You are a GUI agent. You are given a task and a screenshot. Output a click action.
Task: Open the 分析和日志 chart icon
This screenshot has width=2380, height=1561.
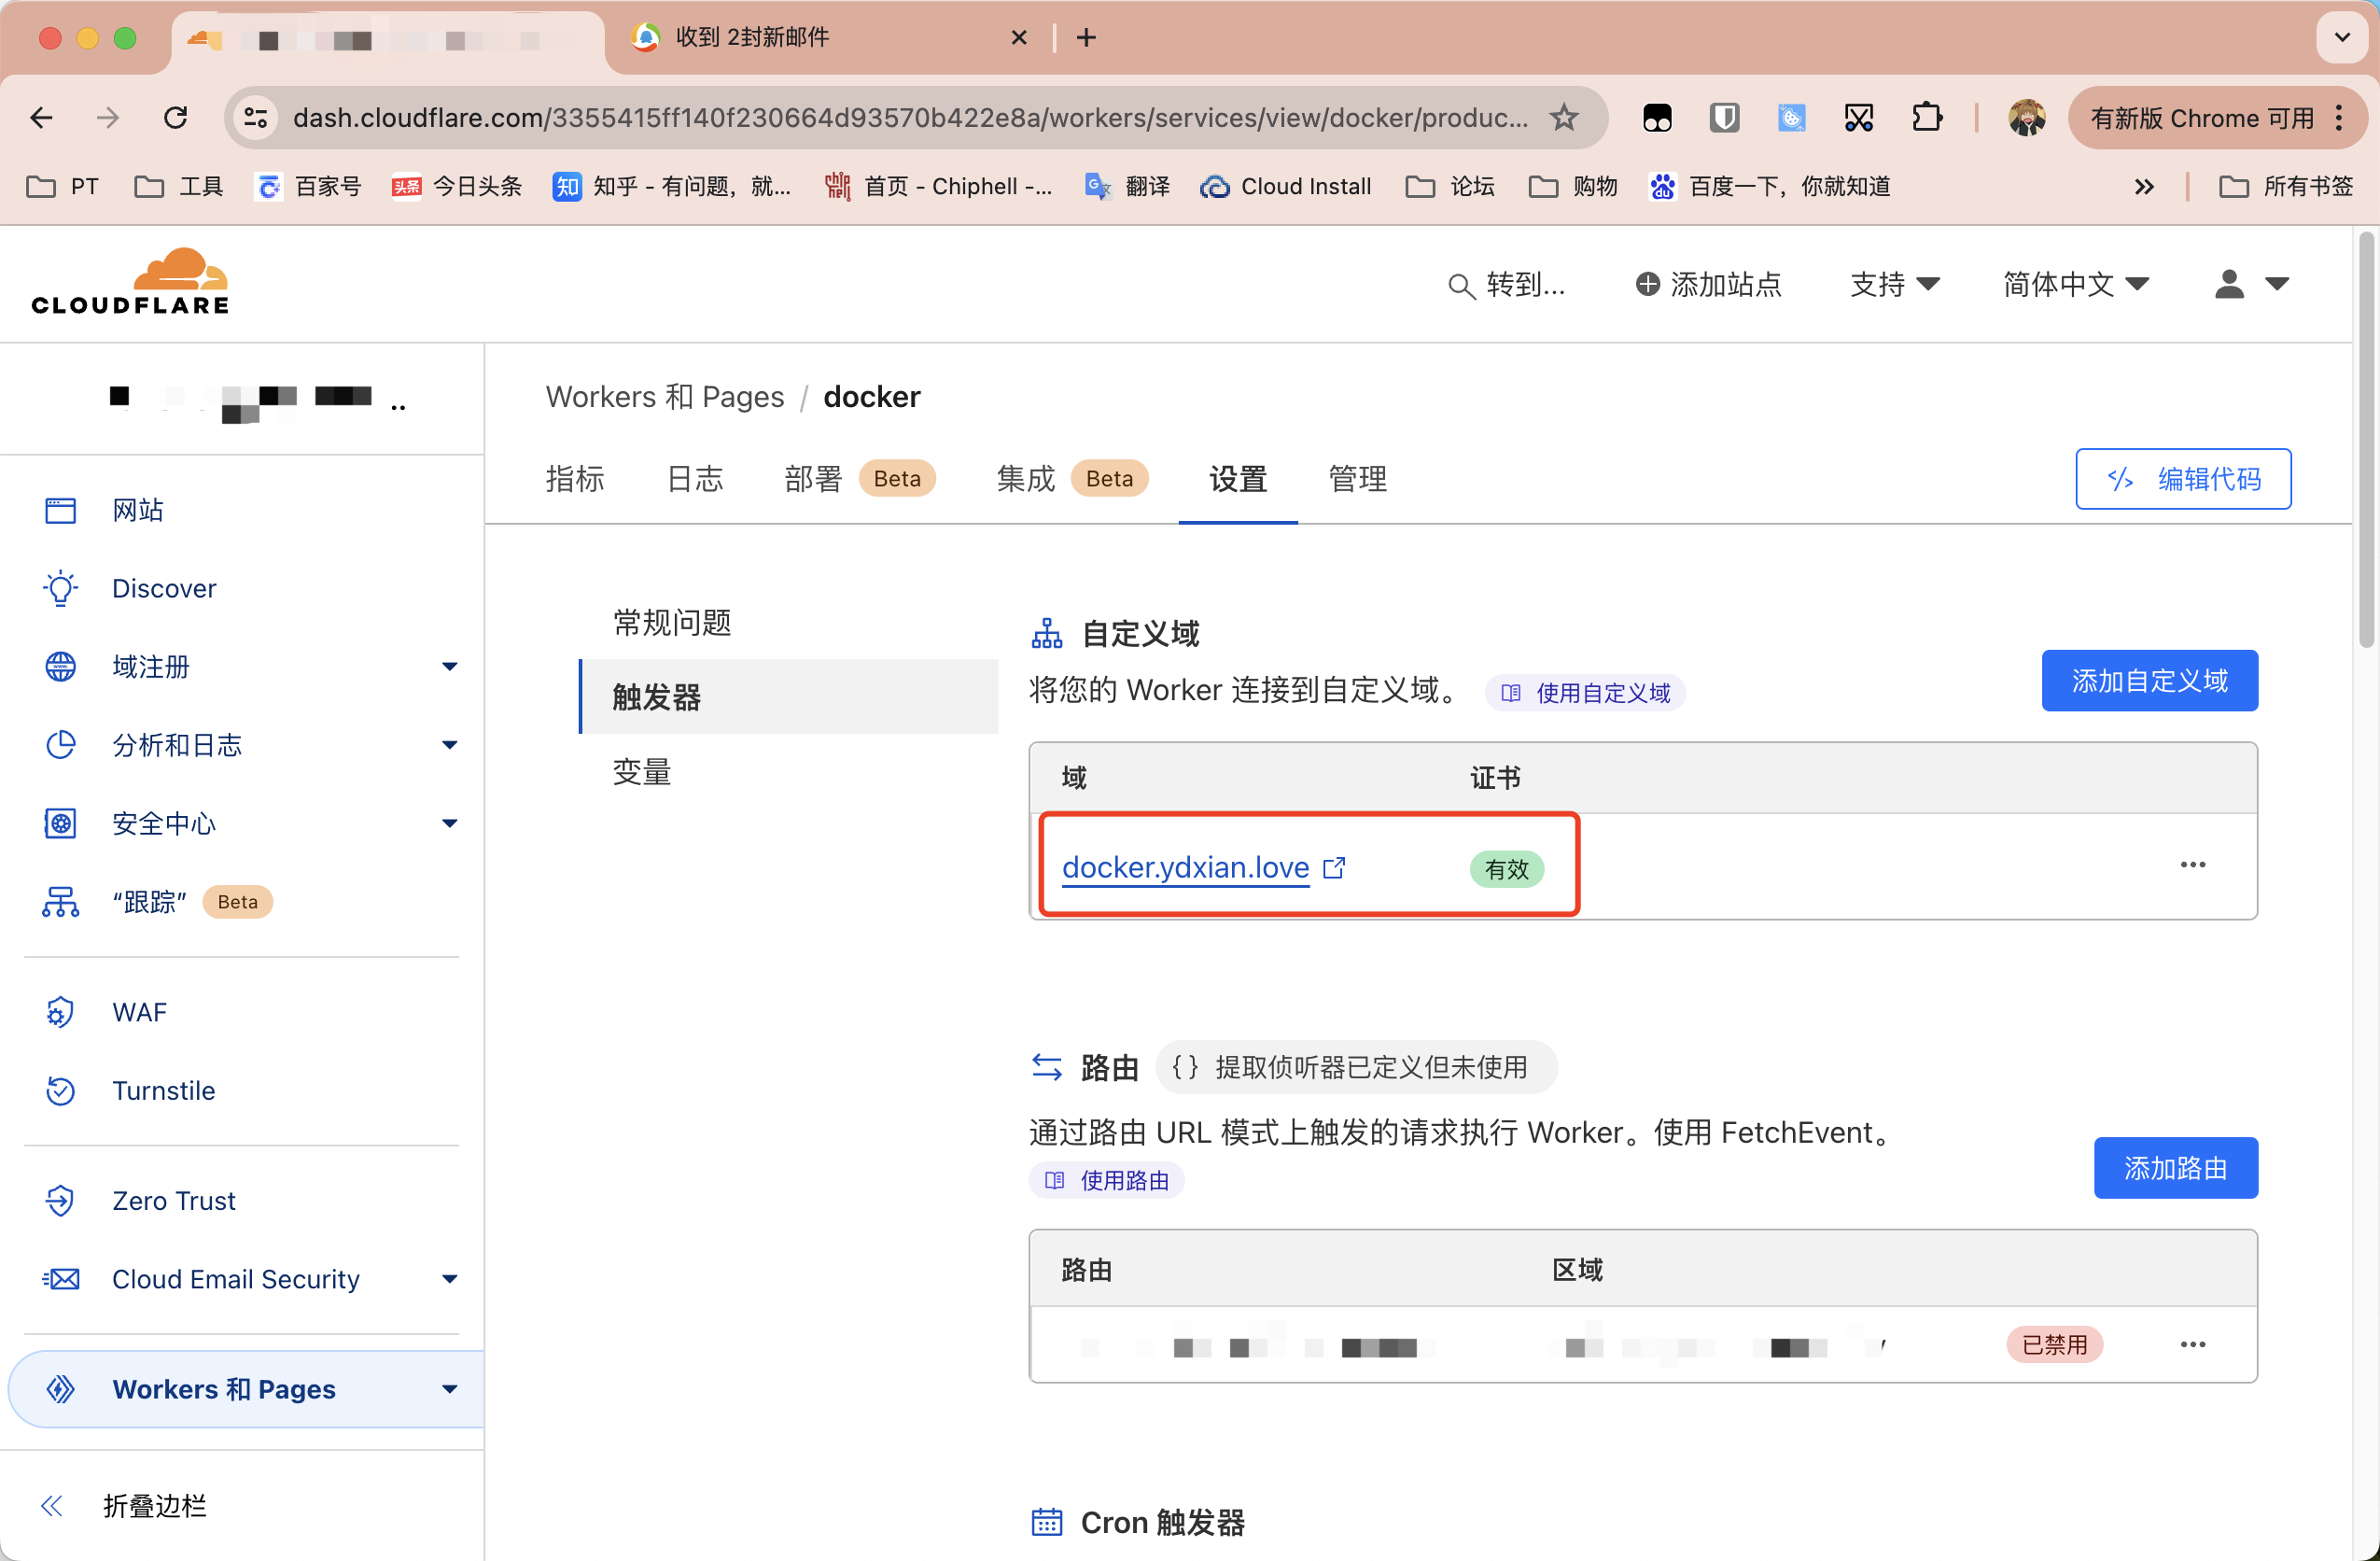(60, 745)
